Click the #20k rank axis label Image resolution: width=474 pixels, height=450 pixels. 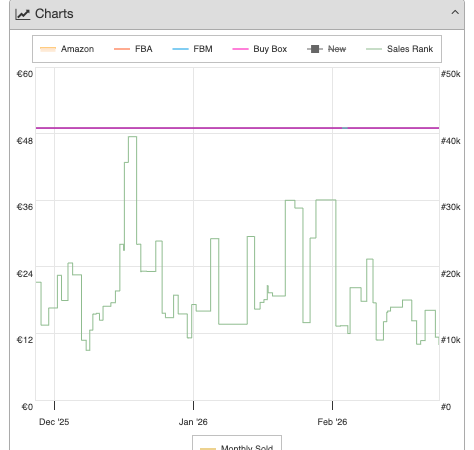(451, 274)
